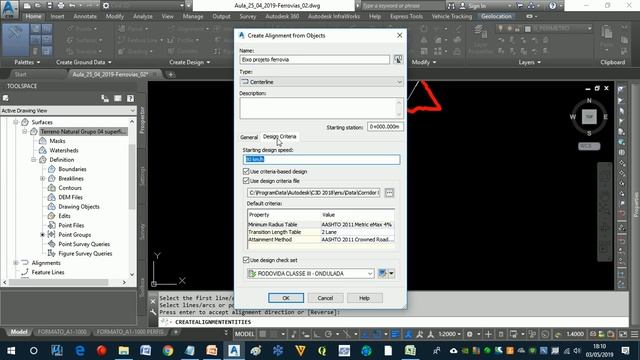Image resolution: width=640 pixels, height=360 pixels.
Task: Open RODOVIDA CLASSE III - ONDULADA dropdown
Action: point(310,273)
